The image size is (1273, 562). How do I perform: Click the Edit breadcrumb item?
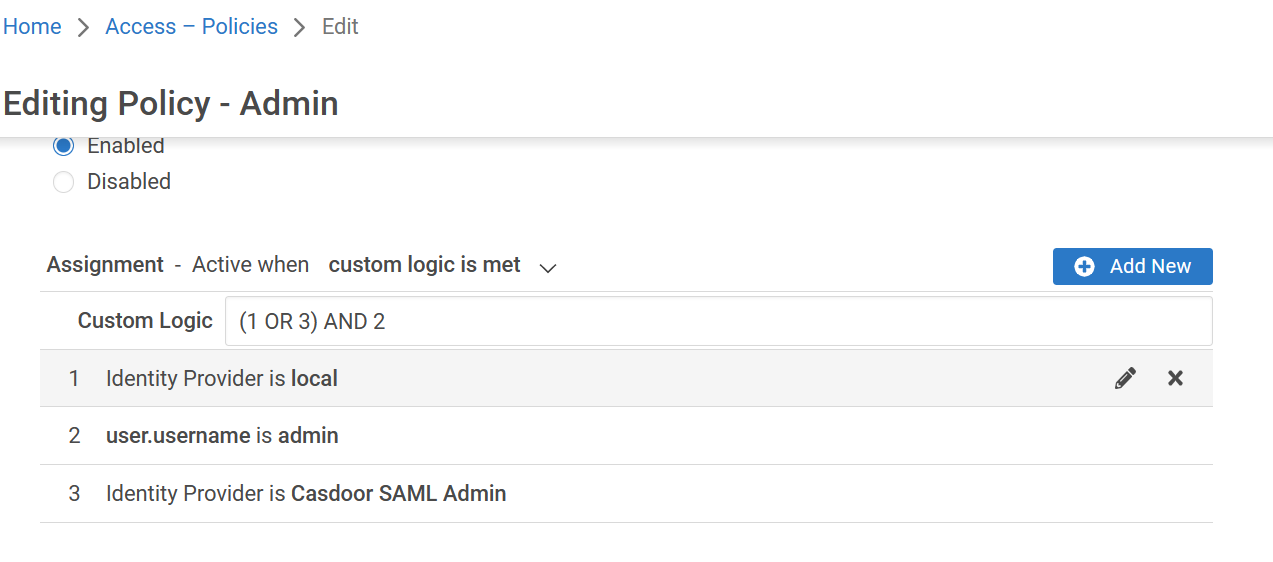pos(340,27)
